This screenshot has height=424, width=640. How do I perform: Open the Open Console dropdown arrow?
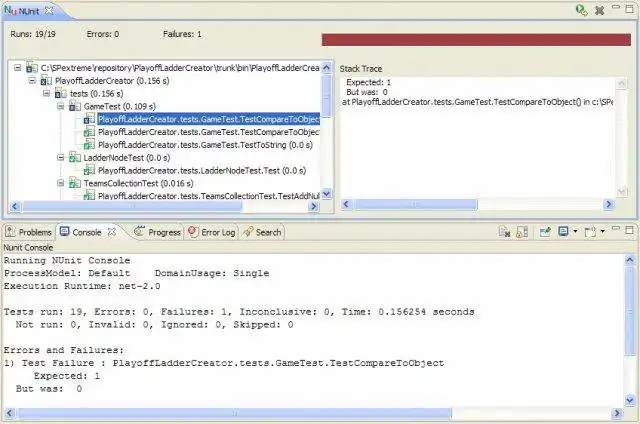click(x=602, y=232)
